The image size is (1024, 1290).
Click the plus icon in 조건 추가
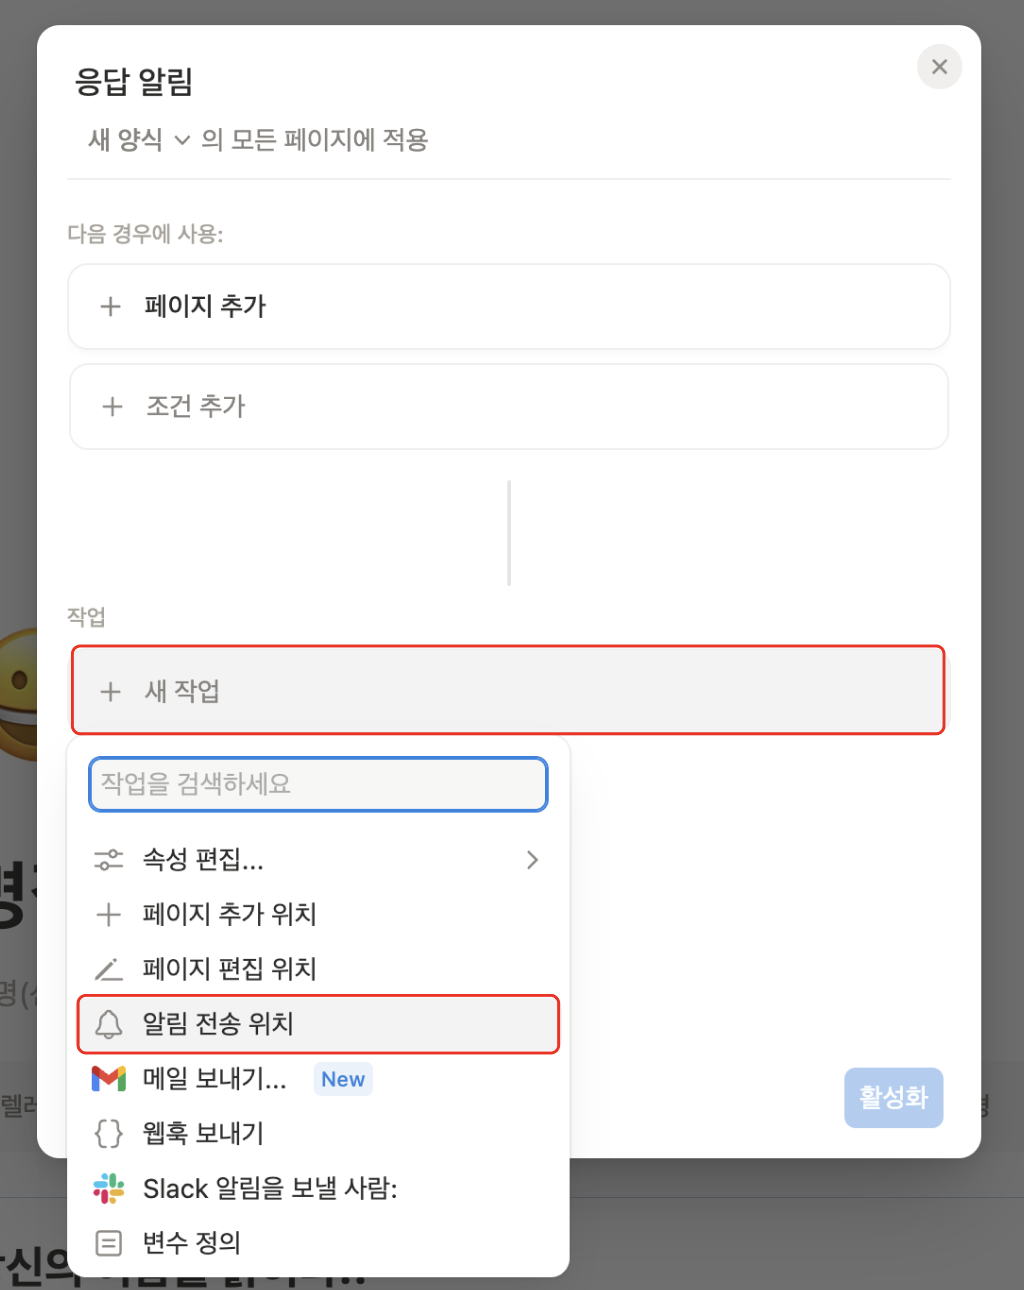pyautogui.click(x=112, y=406)
